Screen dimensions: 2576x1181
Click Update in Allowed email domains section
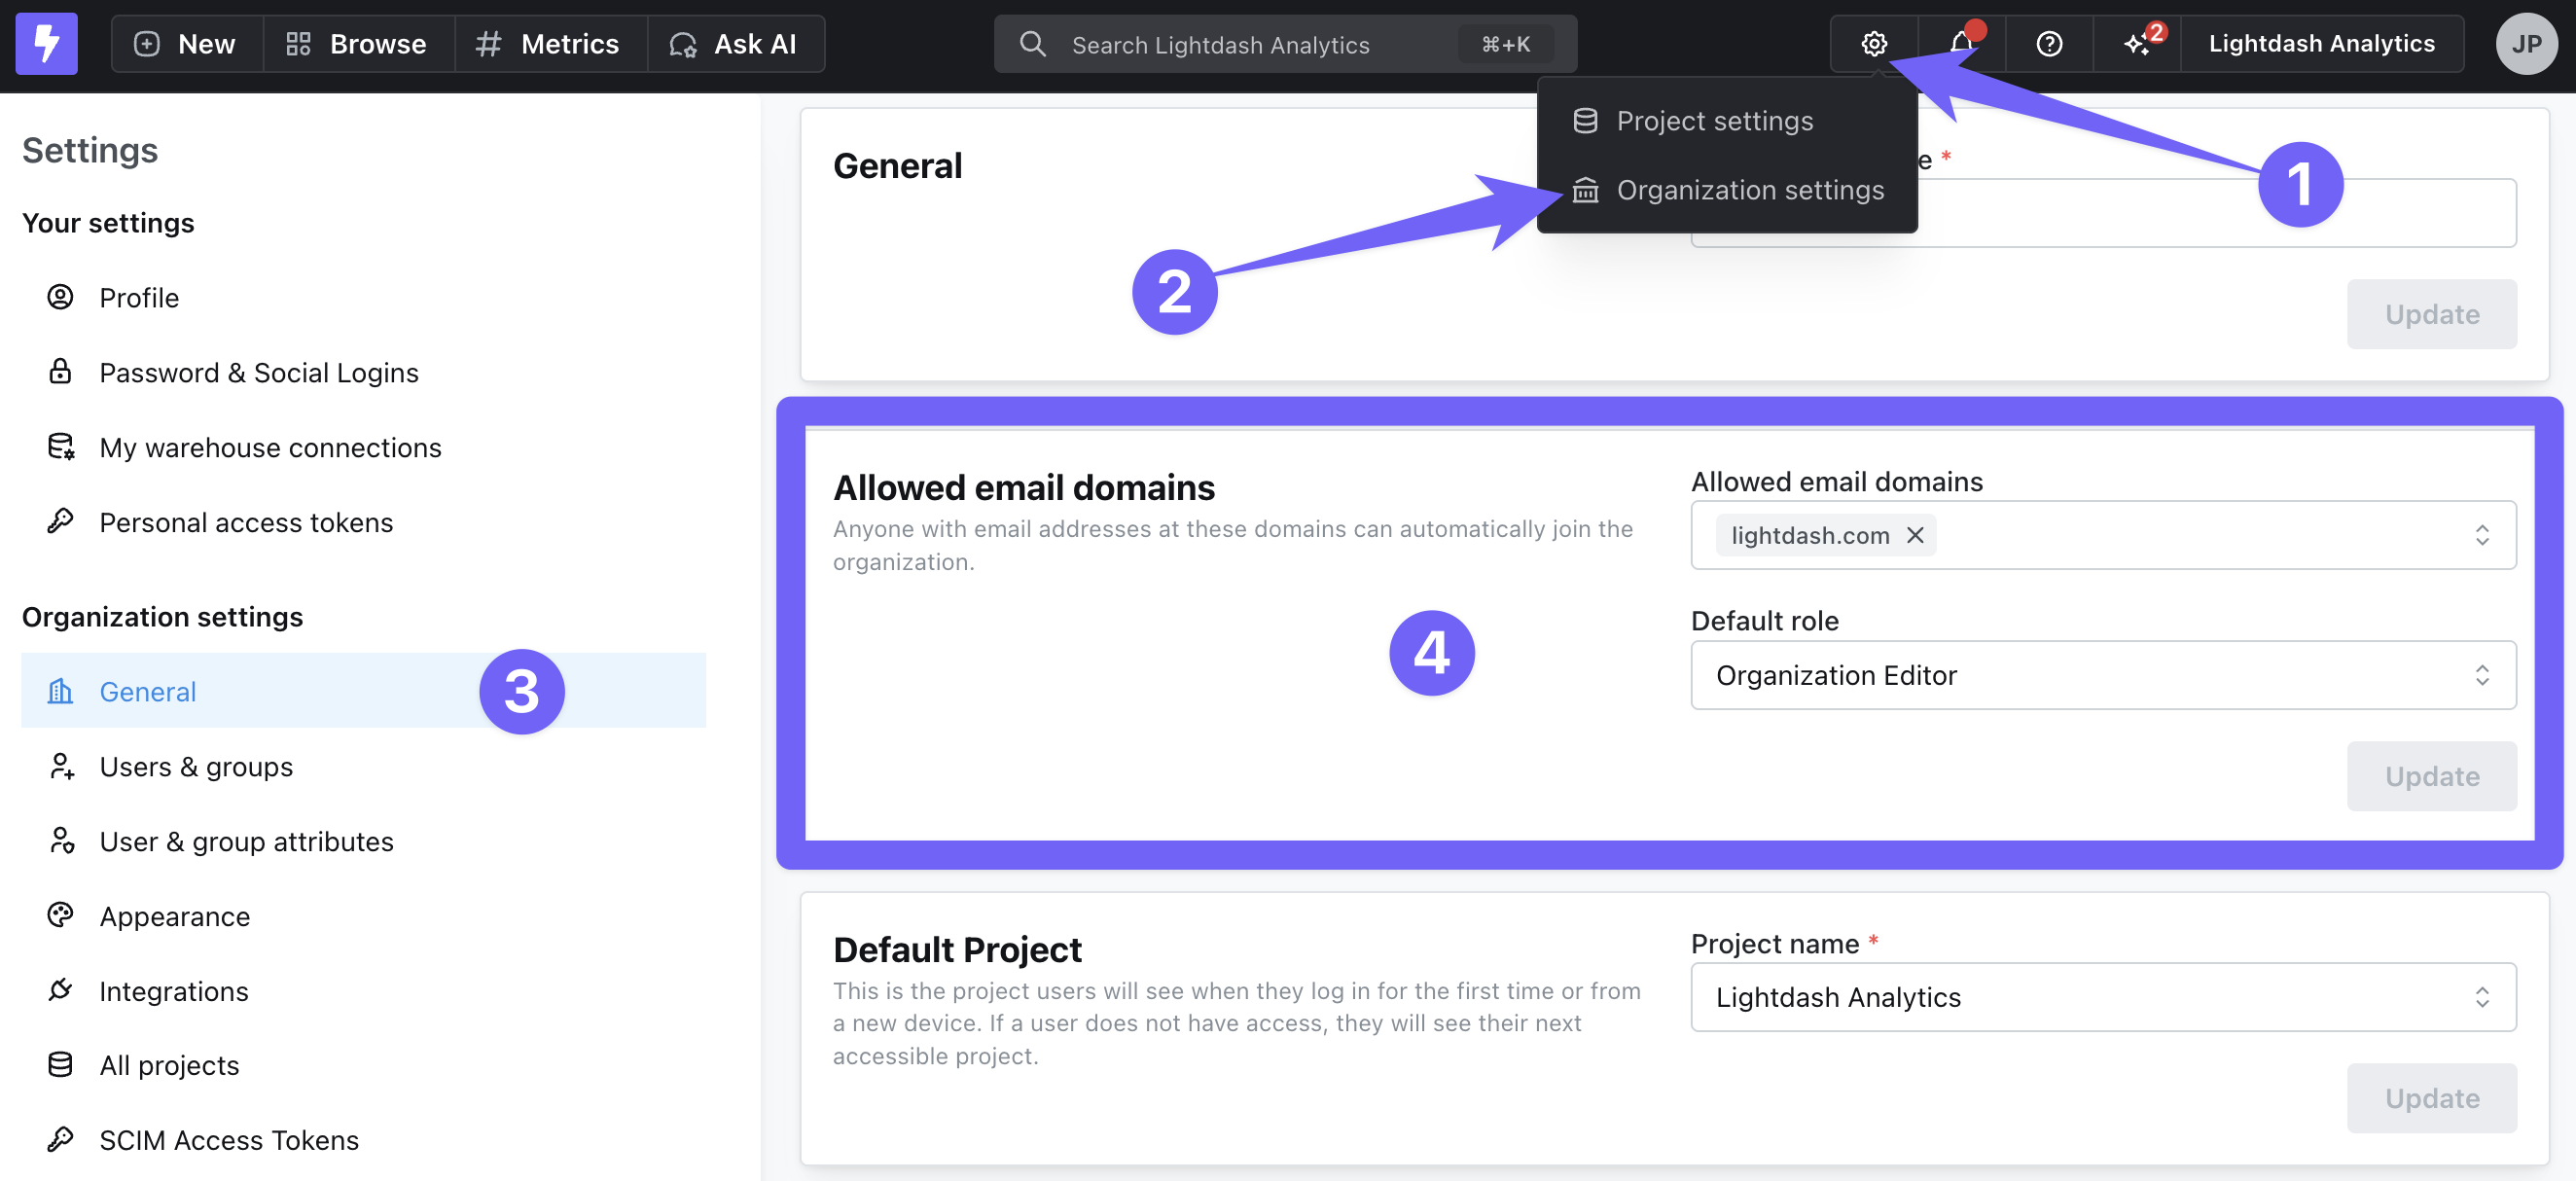click(x=2431, y=776)
